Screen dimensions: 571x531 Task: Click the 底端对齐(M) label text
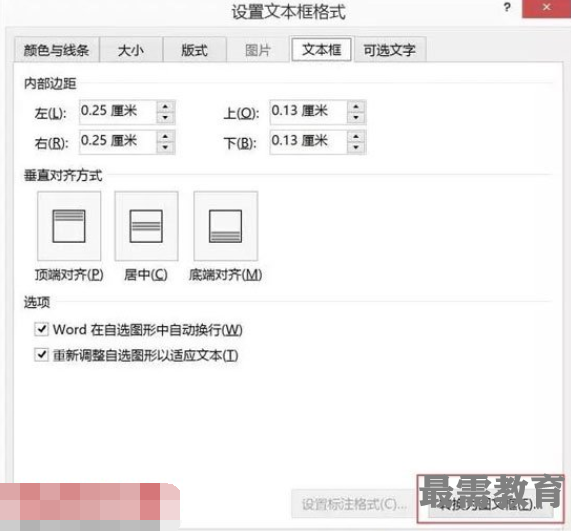226,275
